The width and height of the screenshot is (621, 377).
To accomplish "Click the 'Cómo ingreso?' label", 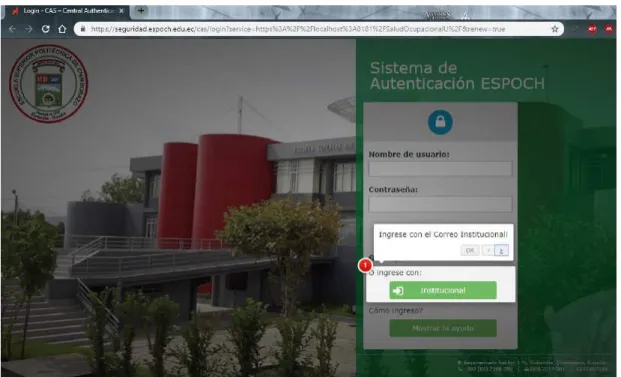I will coord(396,310).
